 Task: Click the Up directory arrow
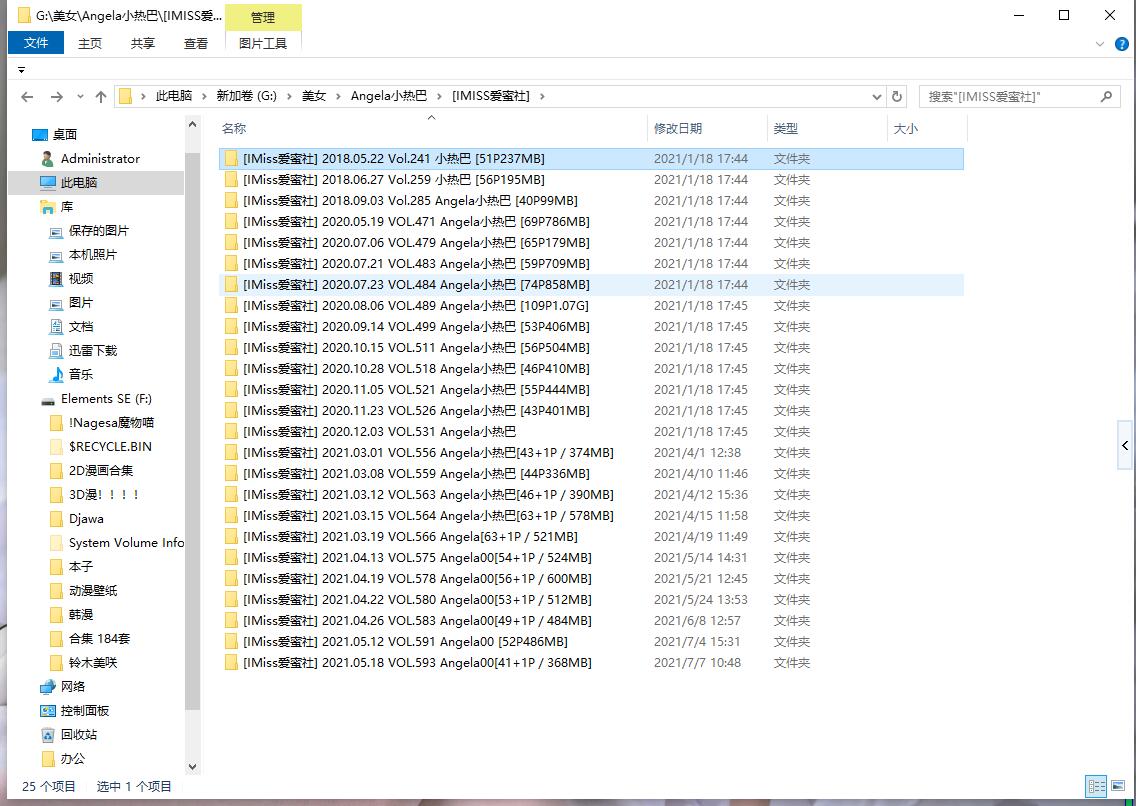(x=100, y=97)
